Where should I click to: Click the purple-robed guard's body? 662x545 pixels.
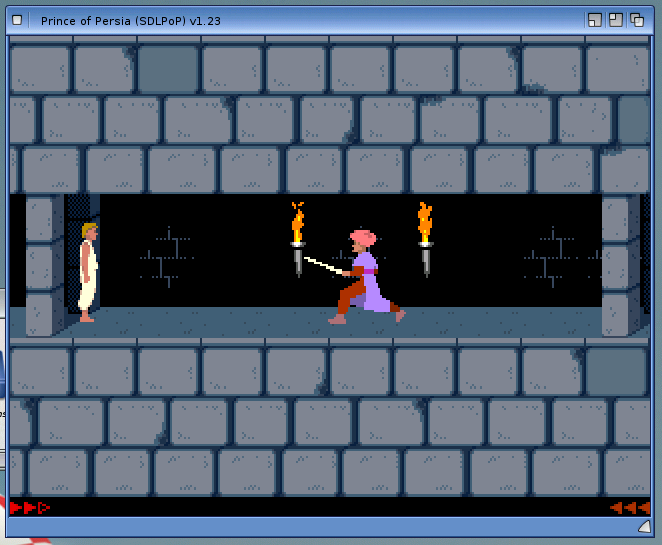pos(372,285)
